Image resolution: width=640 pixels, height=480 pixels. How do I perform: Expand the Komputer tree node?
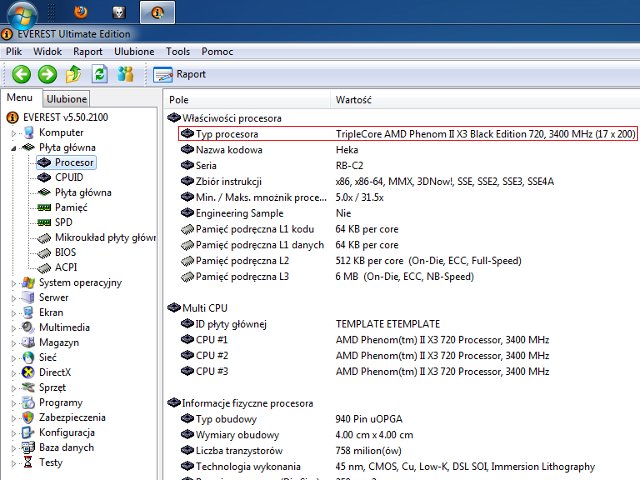(x=14, y=133)
